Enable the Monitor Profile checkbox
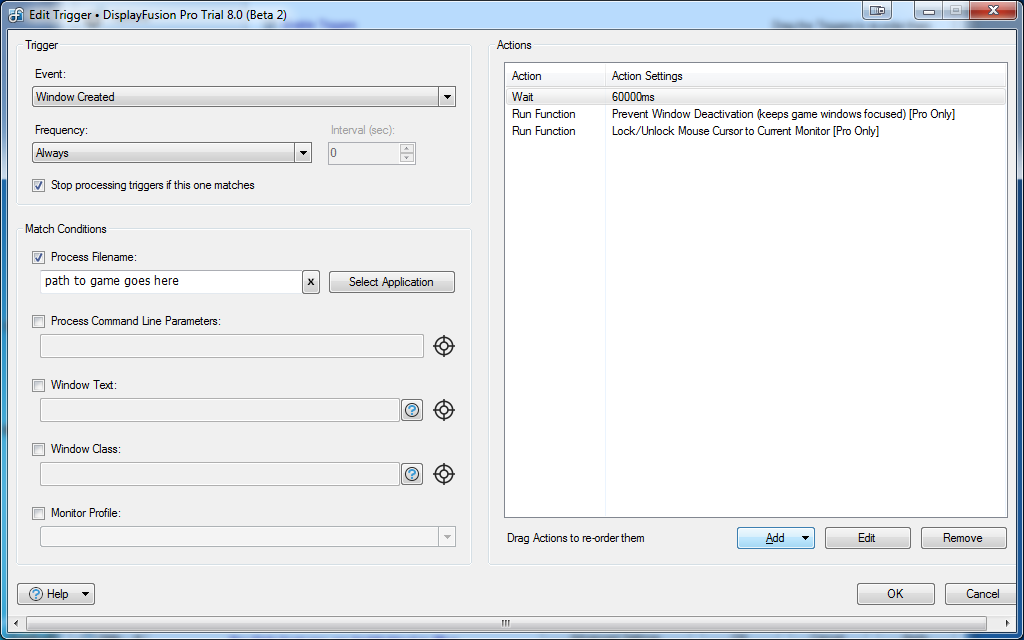Viewport: 1024px width, 640px height. [x=39, y=513]
